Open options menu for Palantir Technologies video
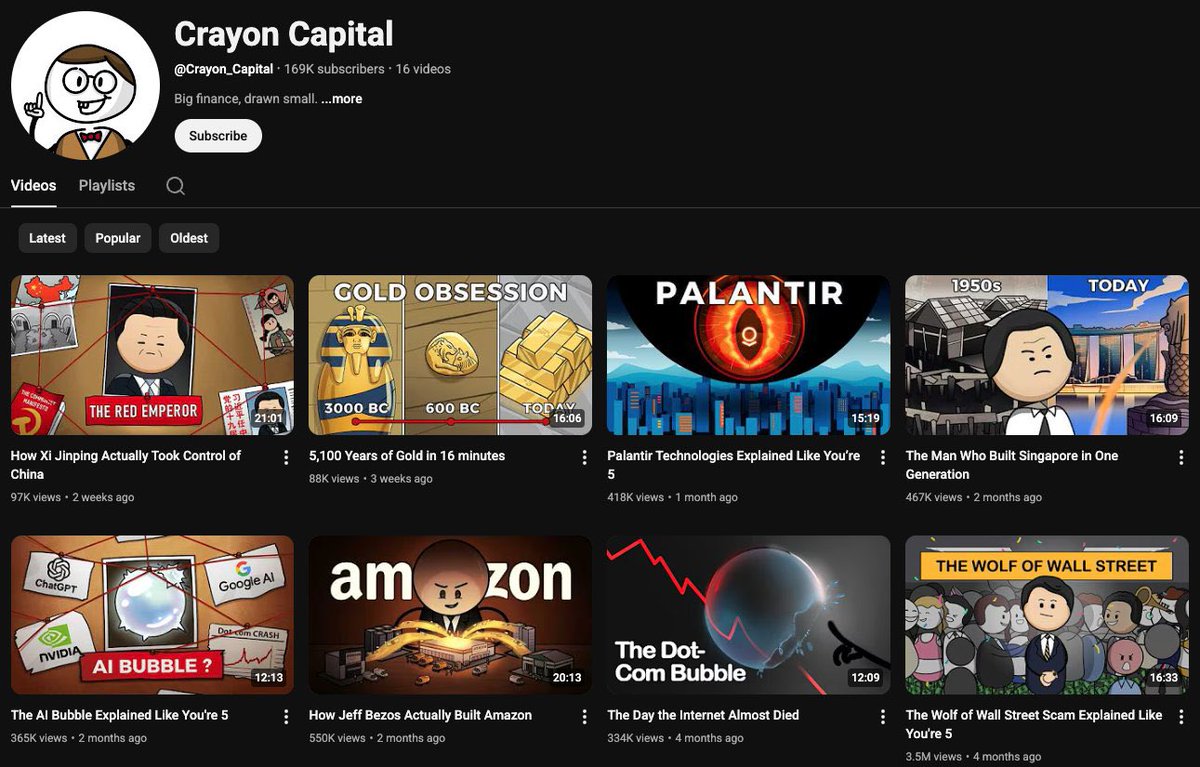Screen dimensions: 1200x767 882,457
